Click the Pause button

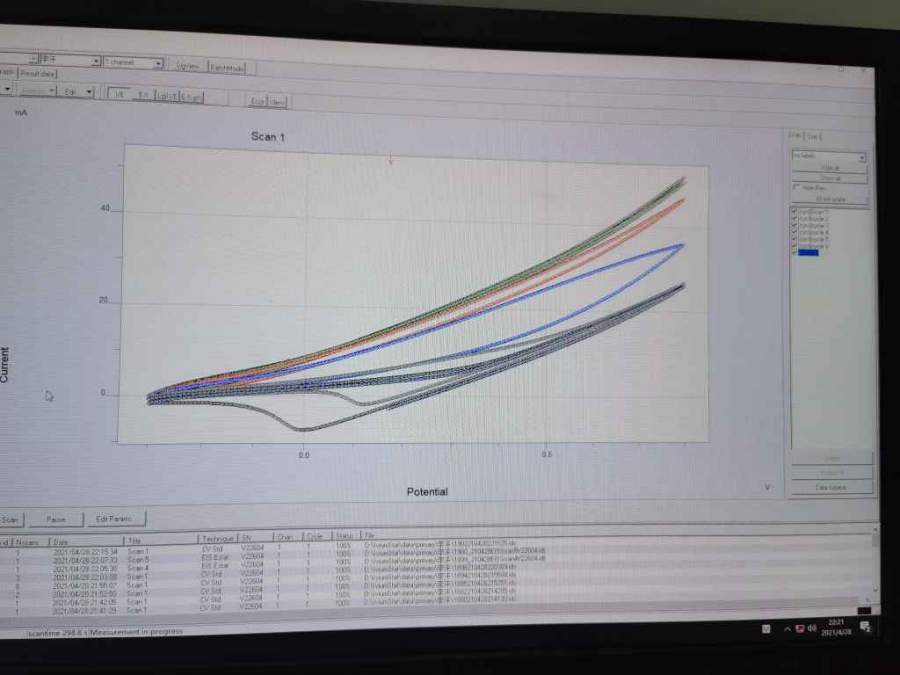pos(56,519)
